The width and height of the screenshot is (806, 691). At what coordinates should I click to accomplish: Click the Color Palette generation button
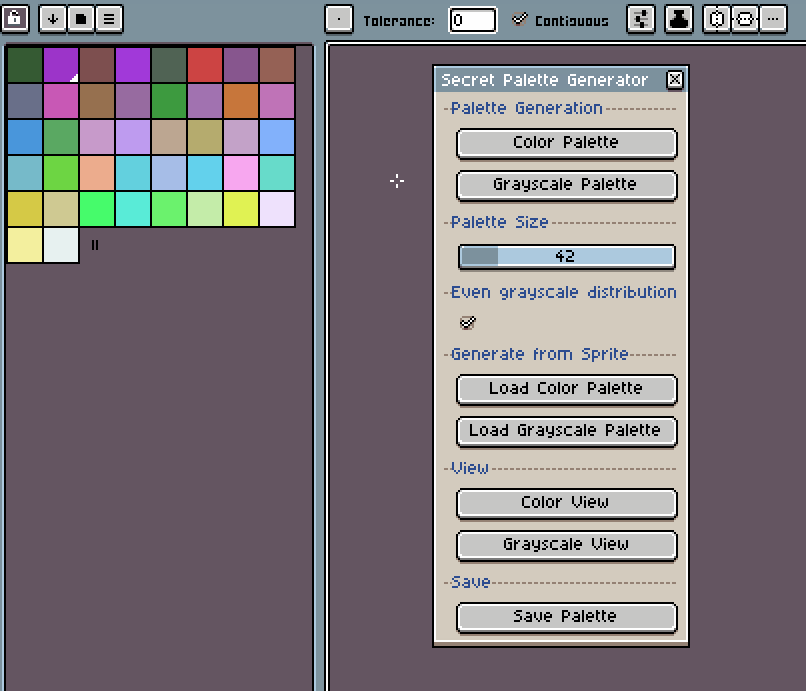[566, 143]
